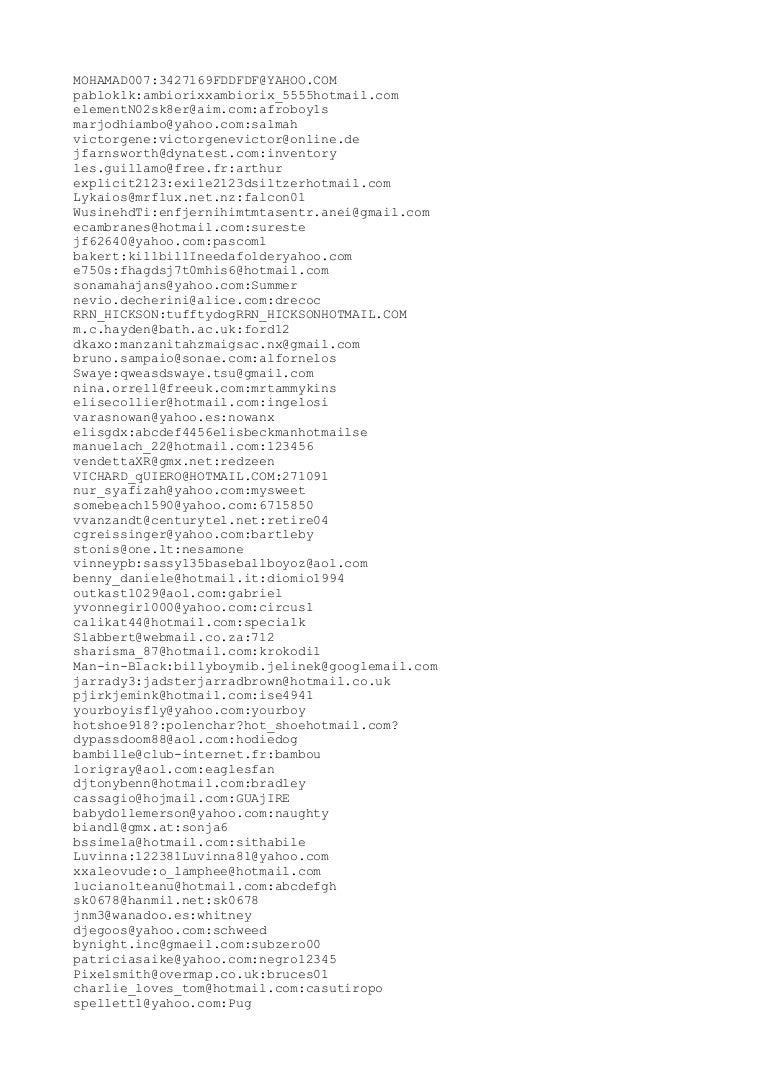This screenshot has height=1087, width=768.
Task: Select the text line ending in free.fr entry
Action: click(177, 168)
